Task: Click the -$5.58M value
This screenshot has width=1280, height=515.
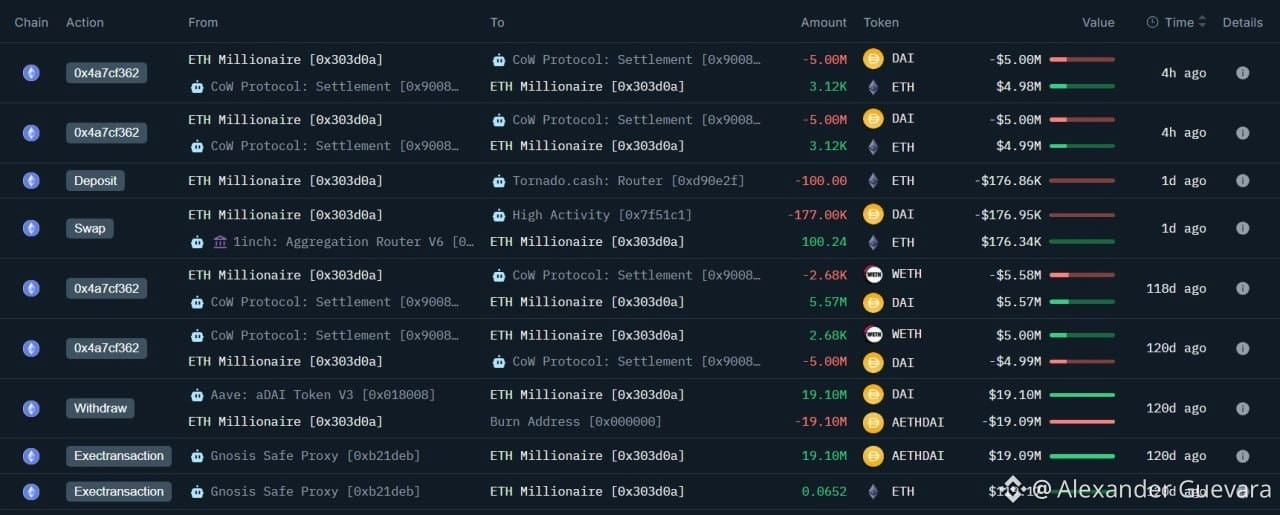Action: 1015,275
